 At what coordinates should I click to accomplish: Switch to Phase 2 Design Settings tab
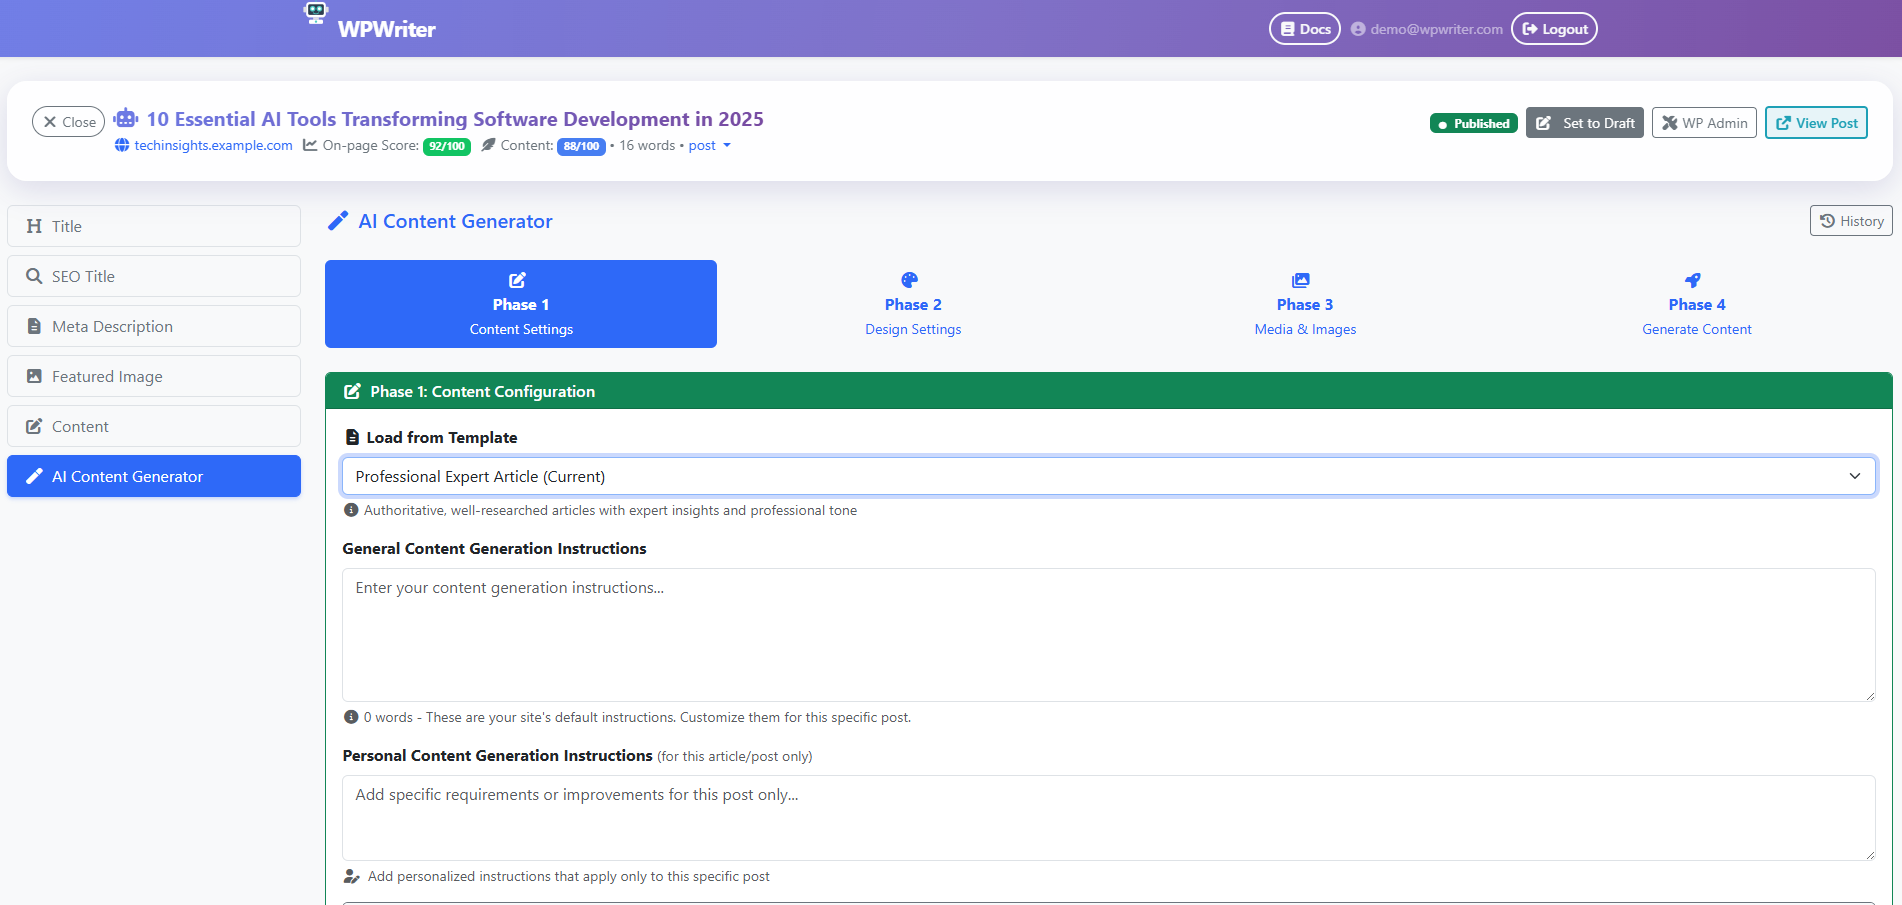(x=913, y=304)
